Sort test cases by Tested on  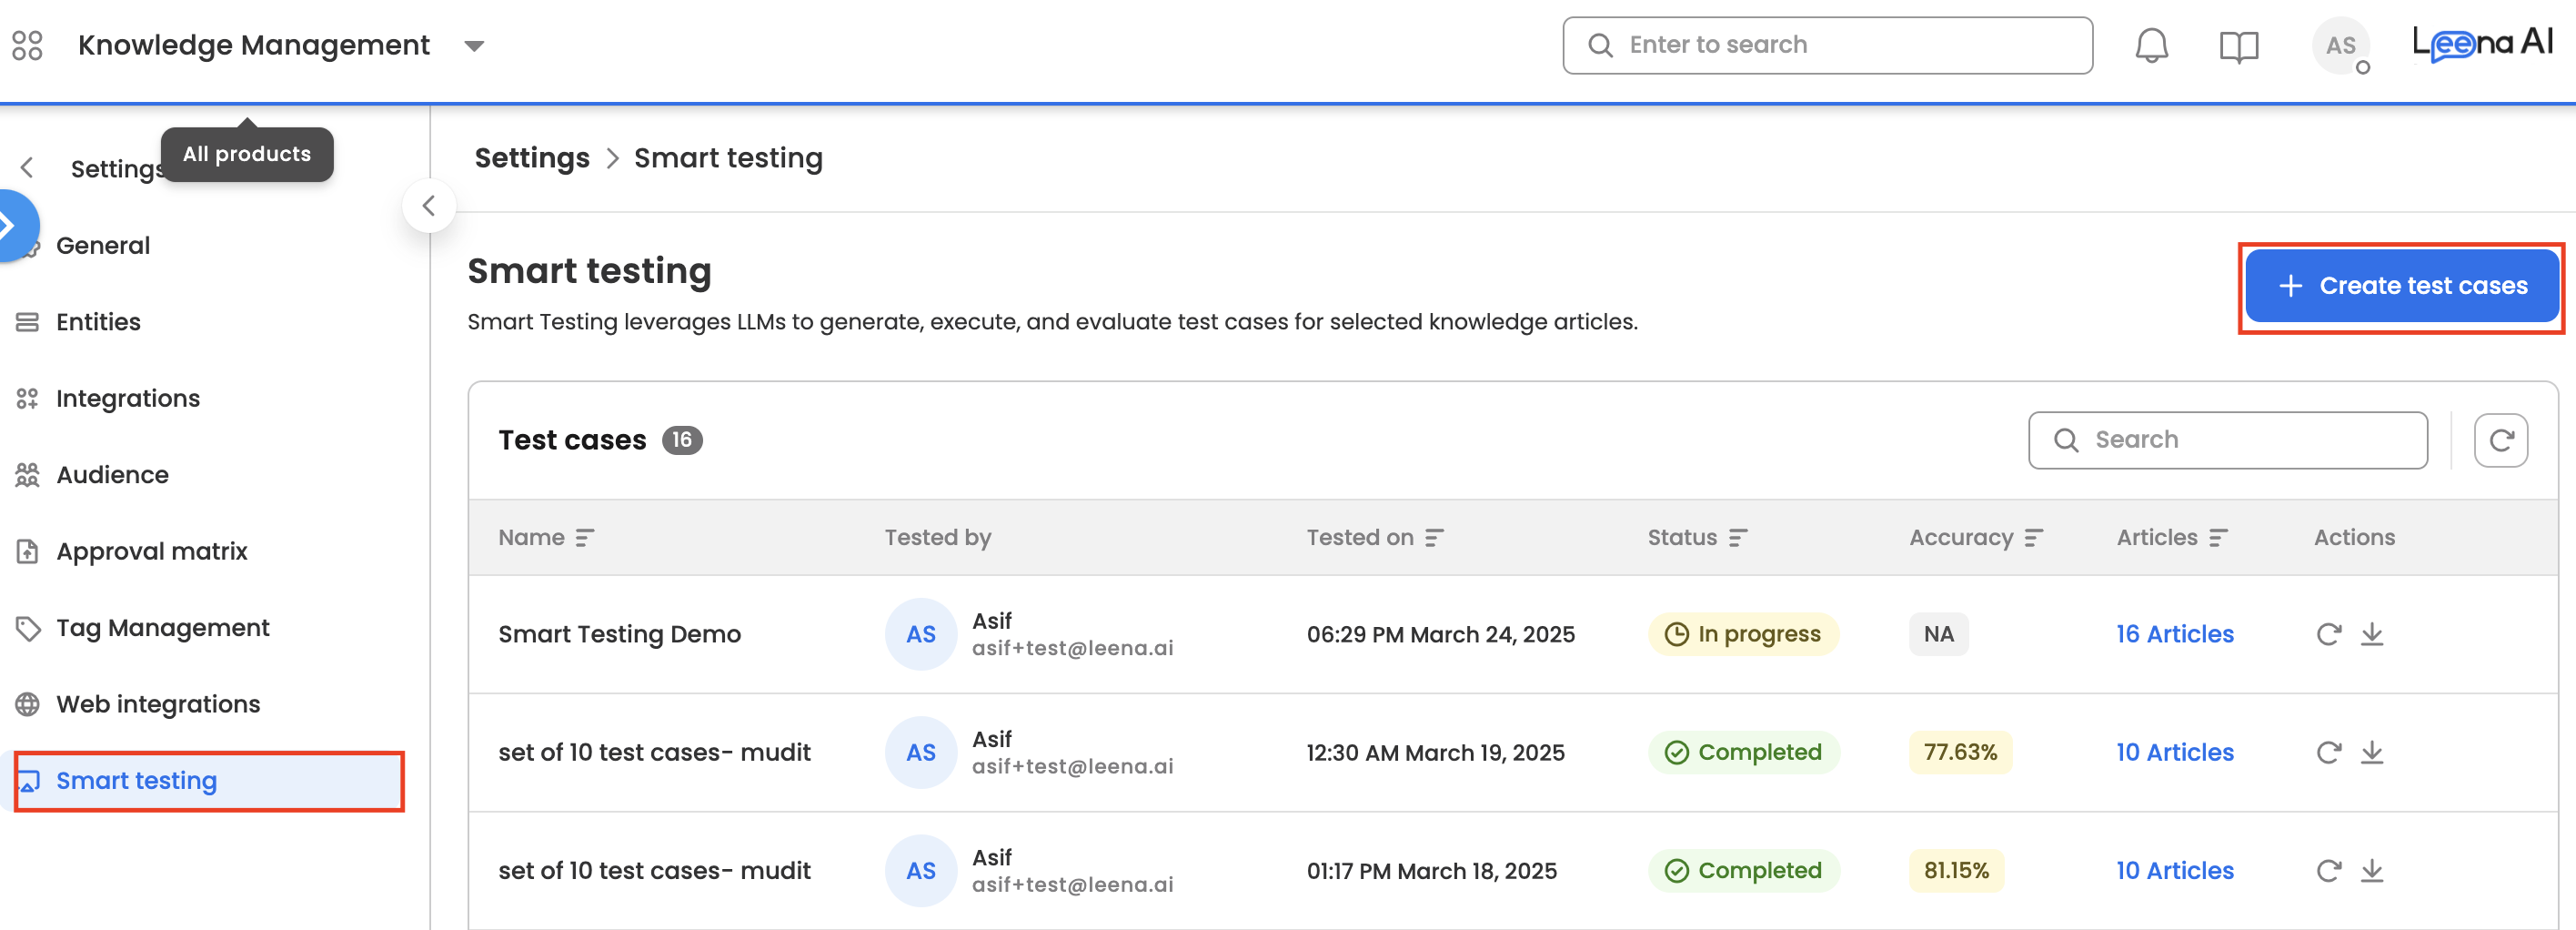coord(1434,538)
